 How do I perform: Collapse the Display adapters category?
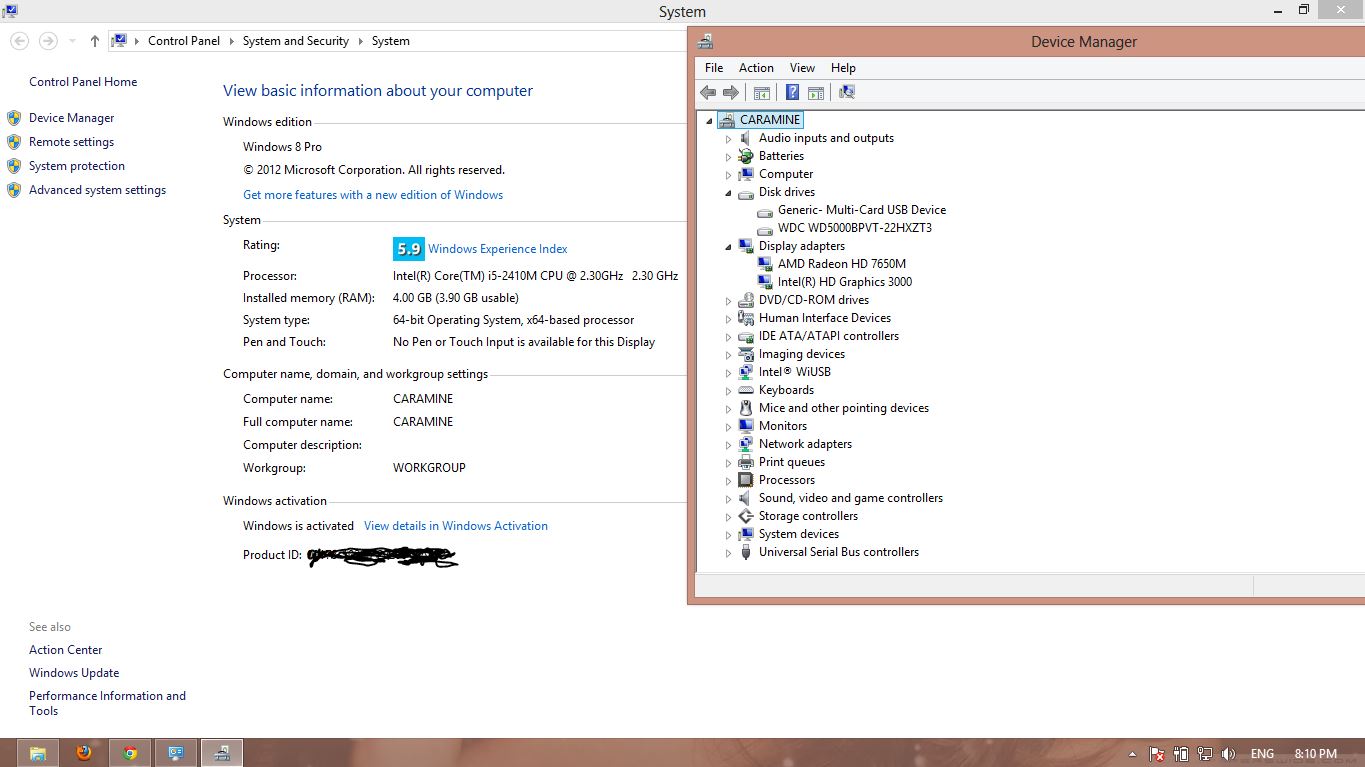[729, 247]
